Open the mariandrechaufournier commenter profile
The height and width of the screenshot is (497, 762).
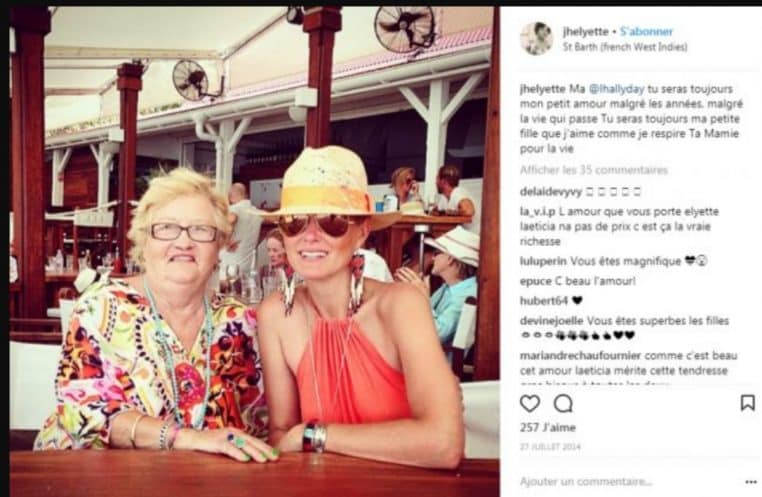[581, 356]
